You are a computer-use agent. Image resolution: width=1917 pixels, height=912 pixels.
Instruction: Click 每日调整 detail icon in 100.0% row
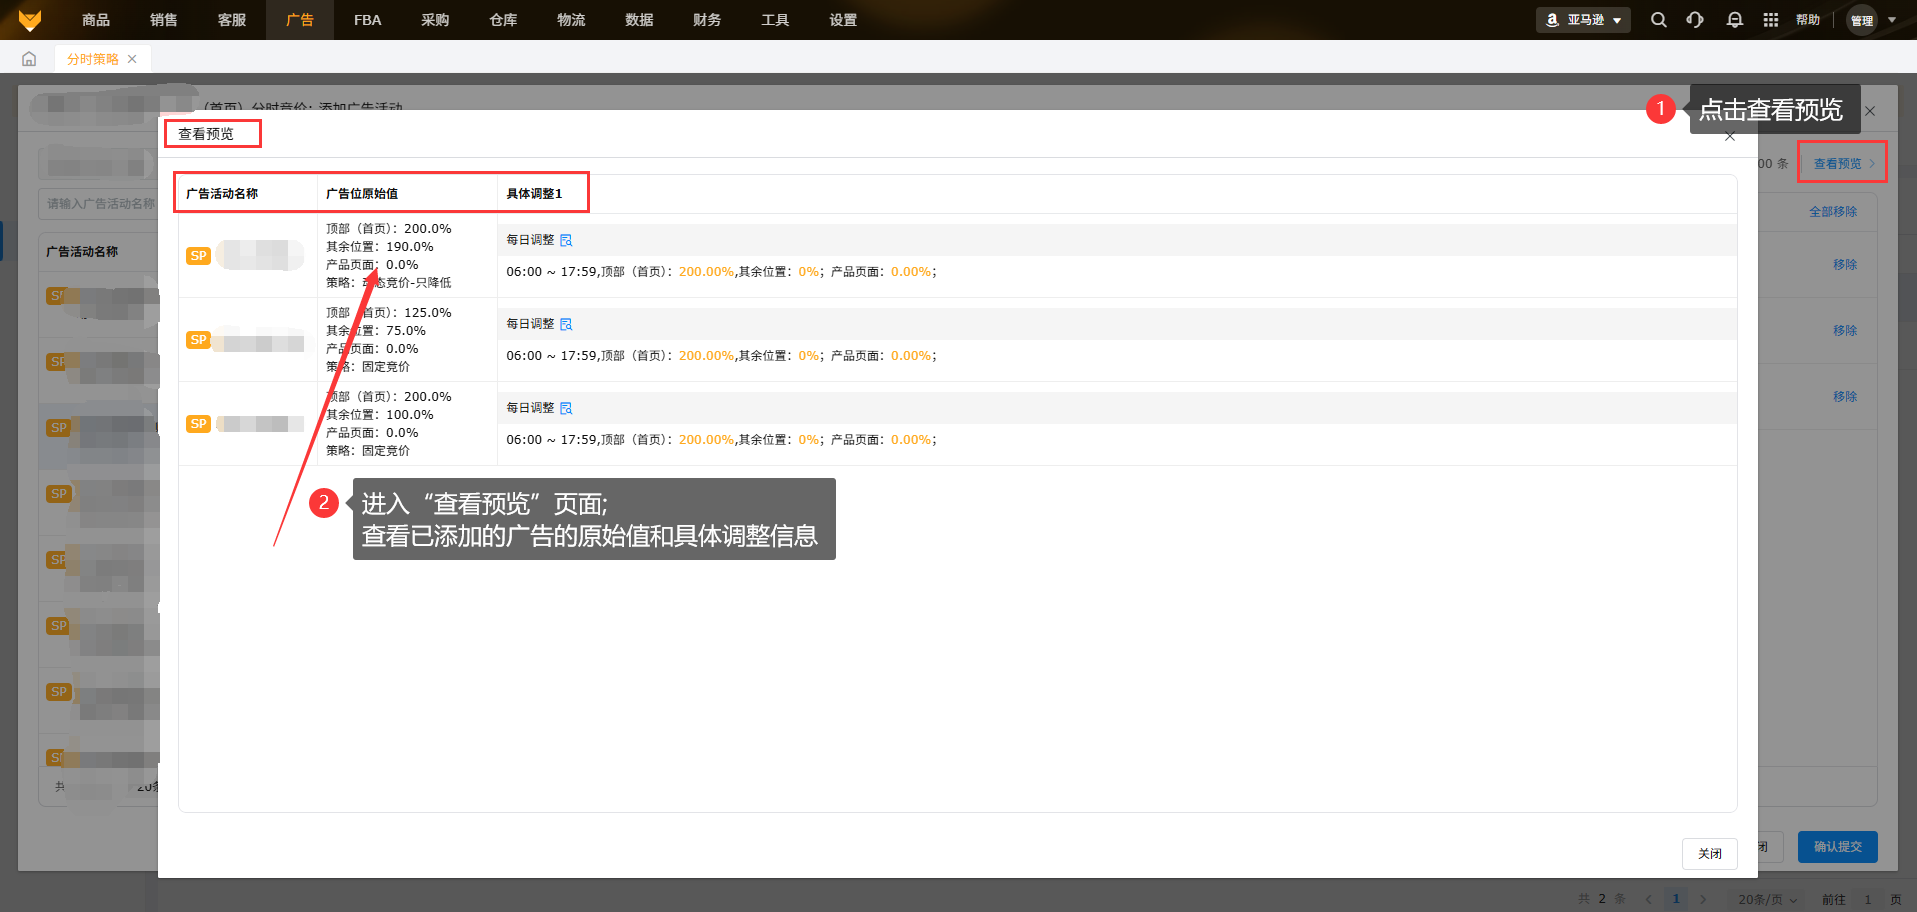(566, 408)
